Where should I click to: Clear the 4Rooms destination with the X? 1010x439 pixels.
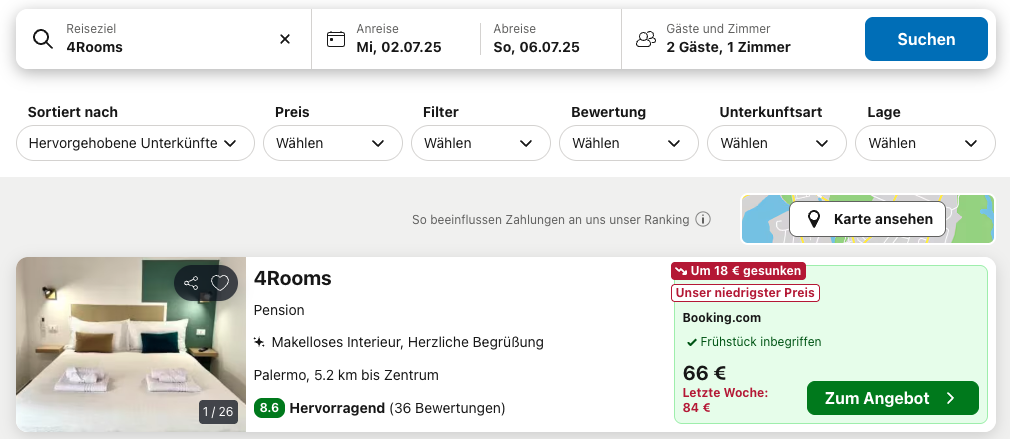pos(285,39)
